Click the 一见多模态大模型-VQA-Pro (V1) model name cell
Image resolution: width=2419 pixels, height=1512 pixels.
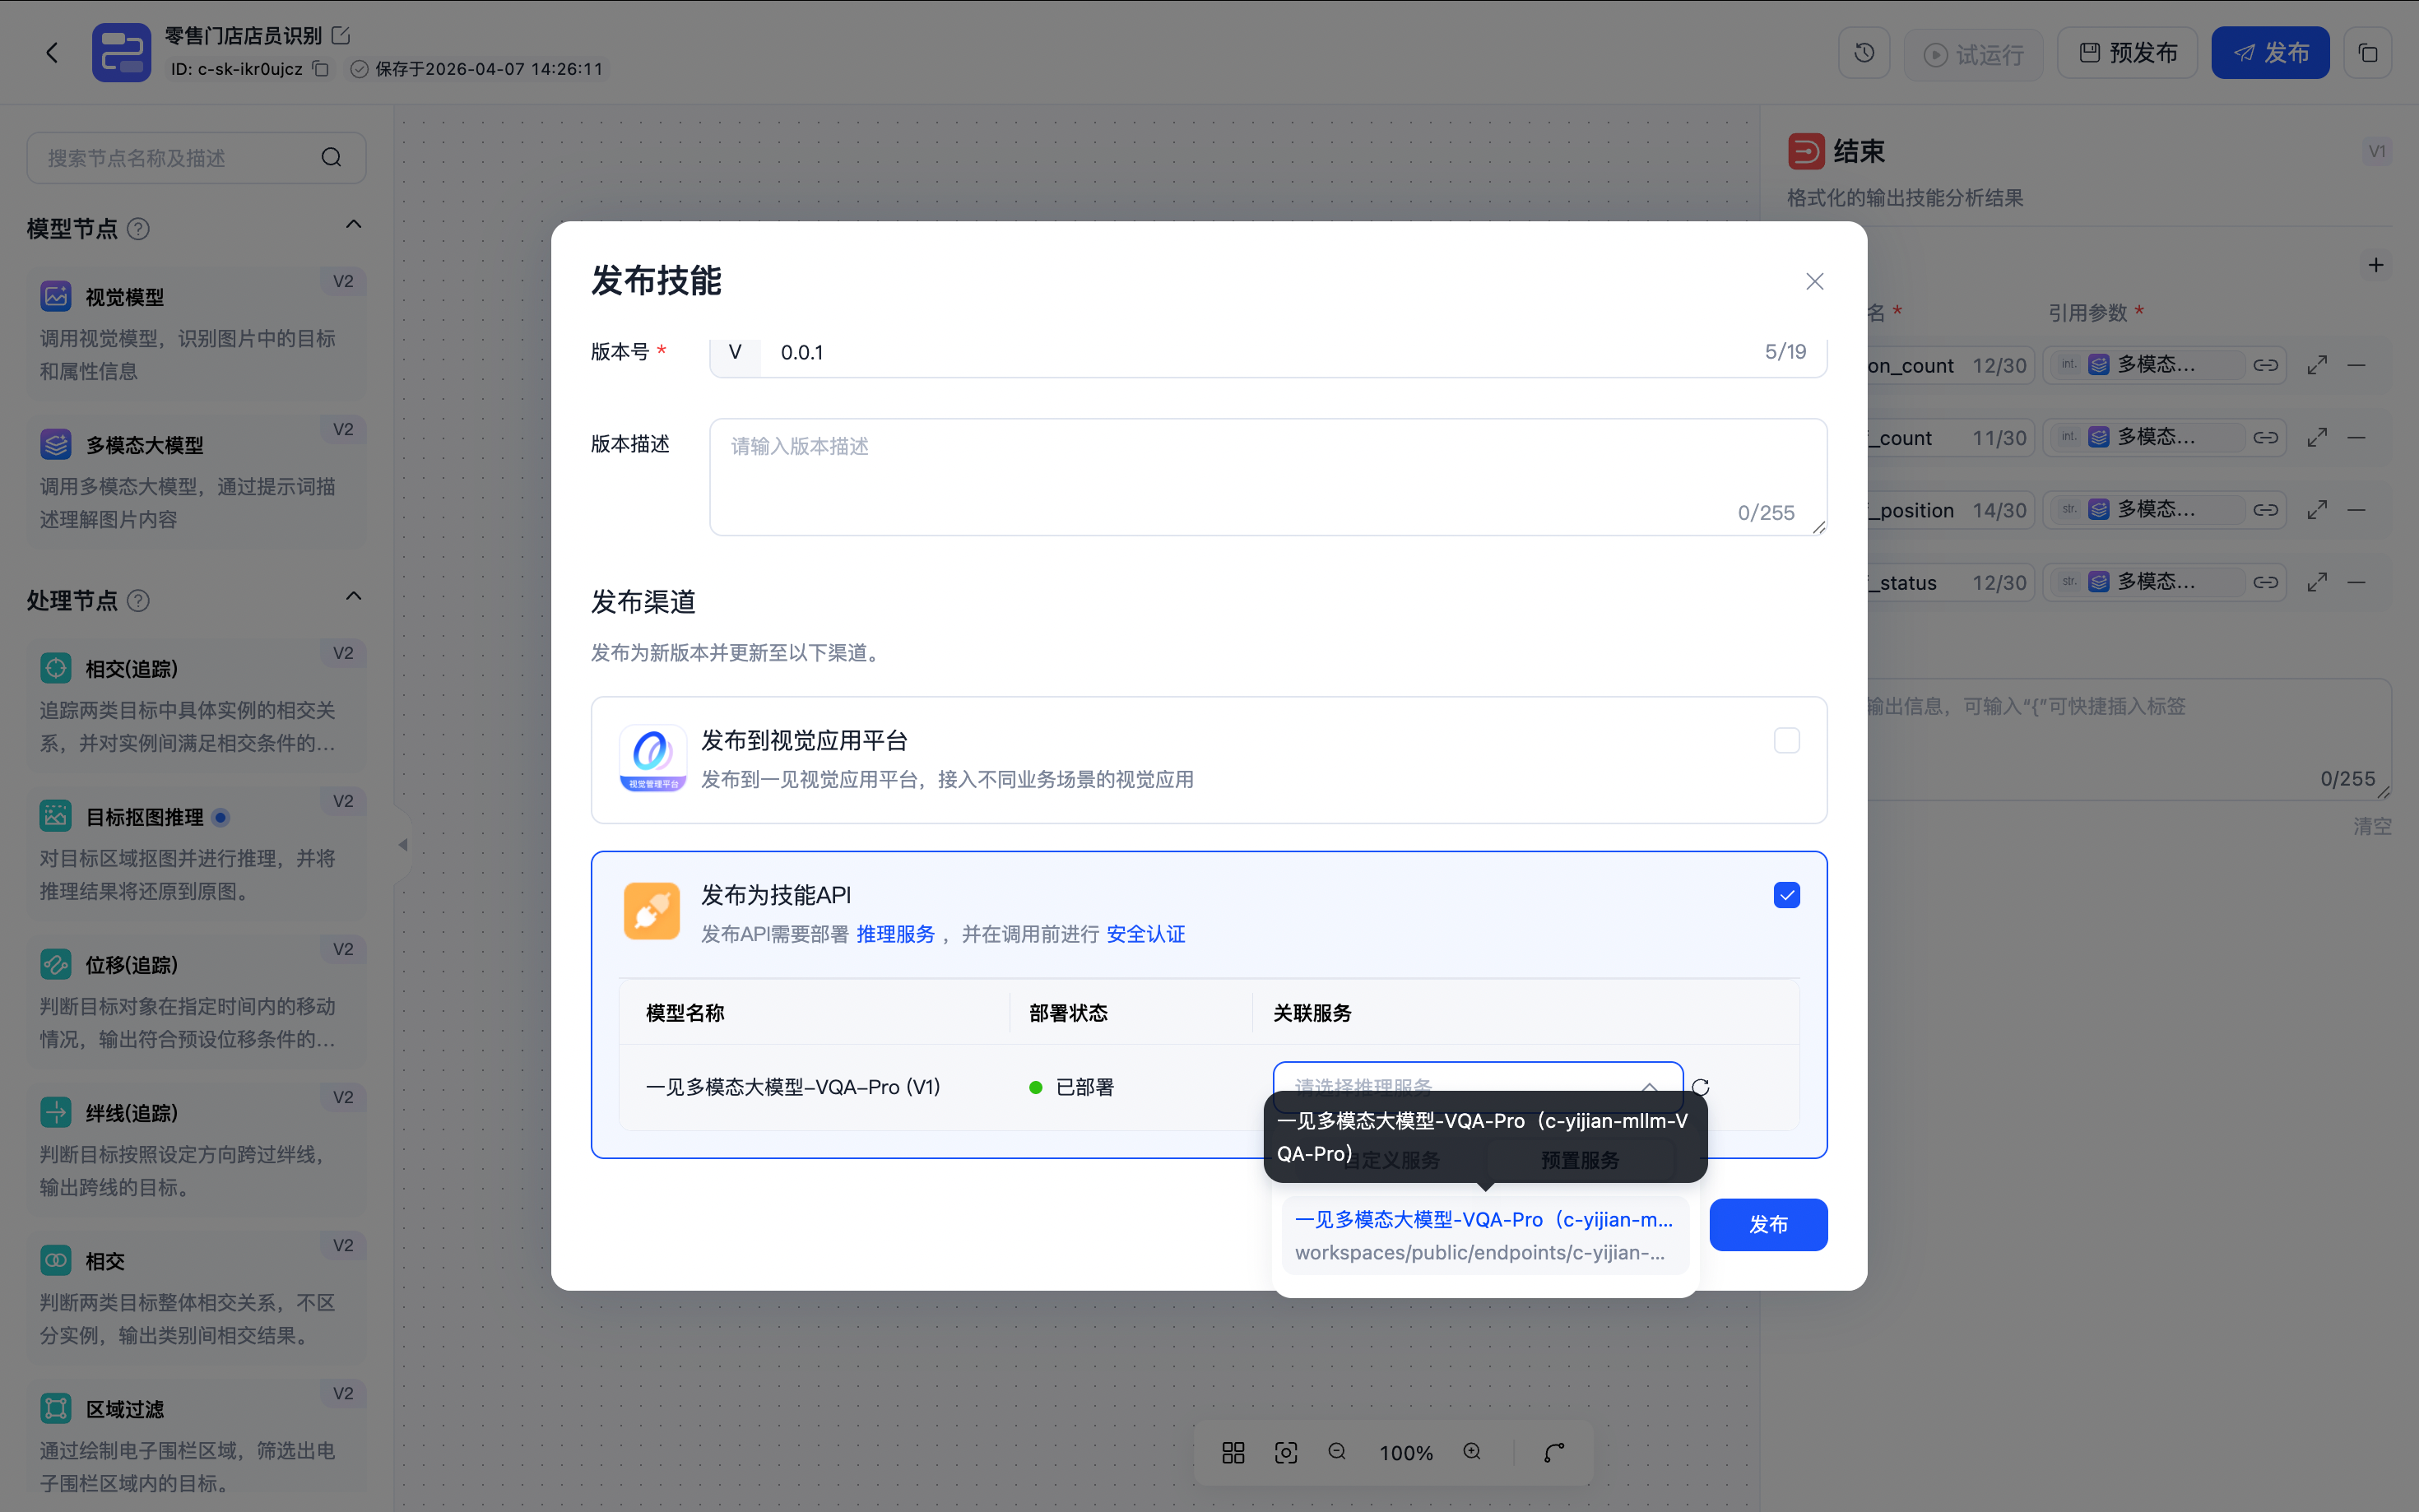click(x=793, y=1087)
